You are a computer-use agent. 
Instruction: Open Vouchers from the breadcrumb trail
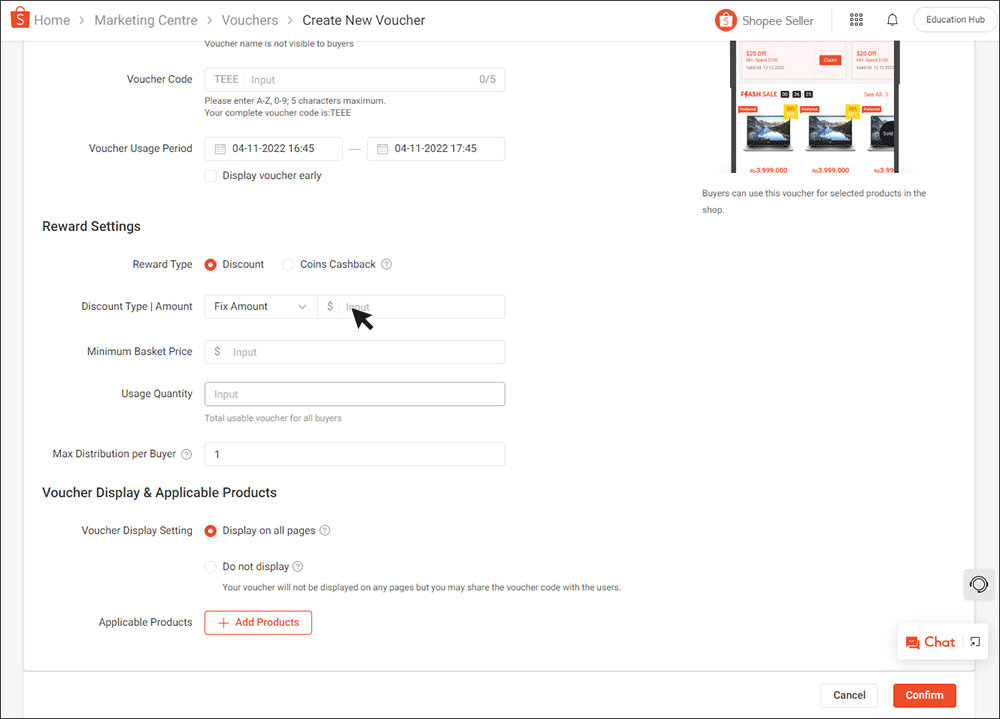(x=249, y=19)
